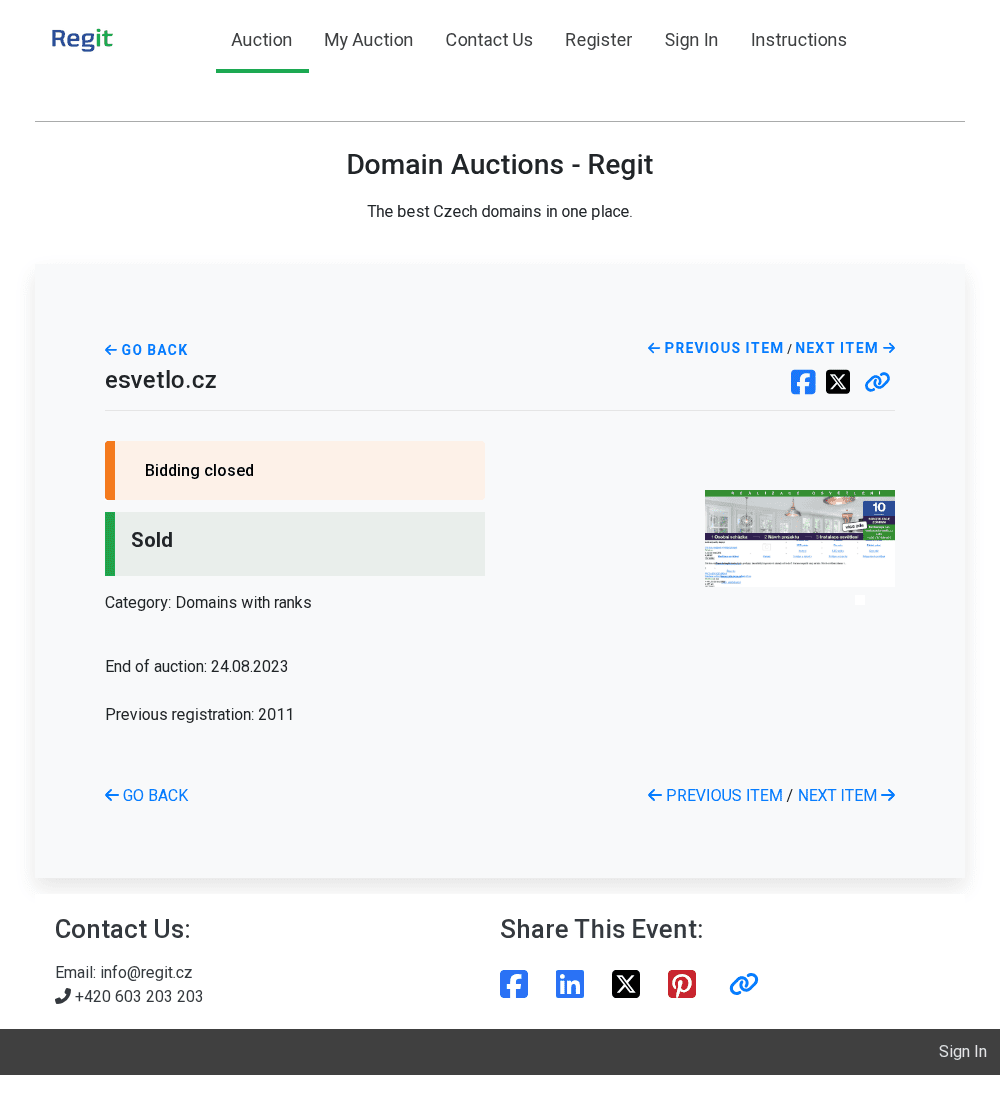Click the Facebook icon under Share This Event
Screen dimensions: 1000x1115
click(514, 984)
